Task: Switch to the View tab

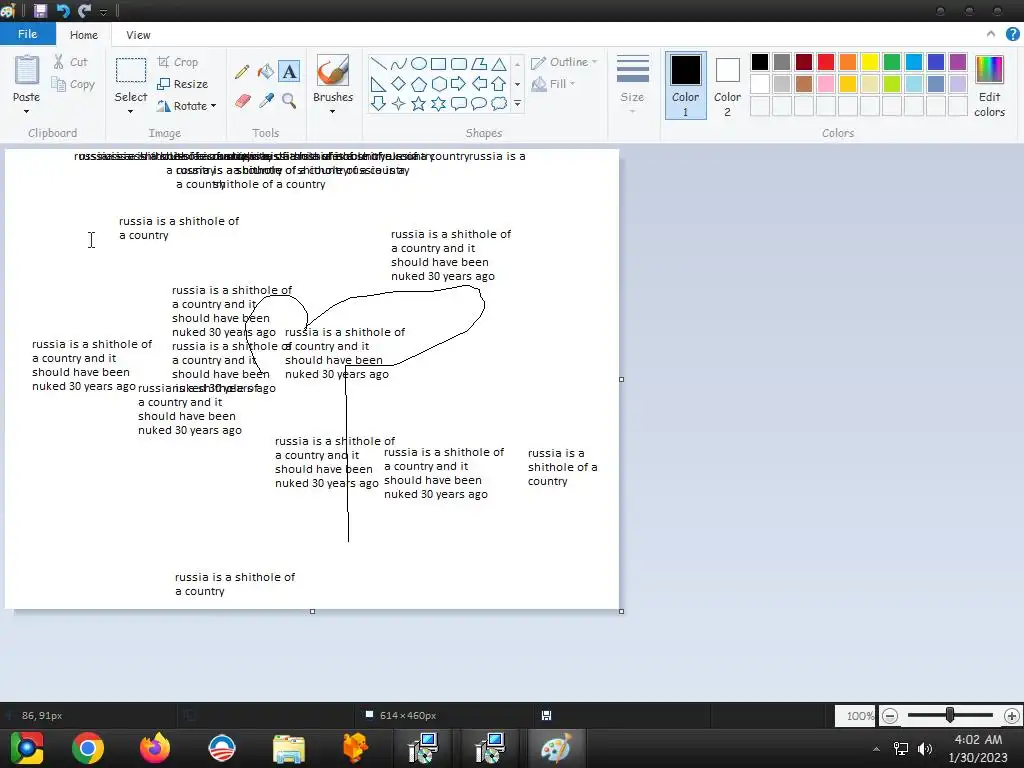Action: click(x=138, y=35)
